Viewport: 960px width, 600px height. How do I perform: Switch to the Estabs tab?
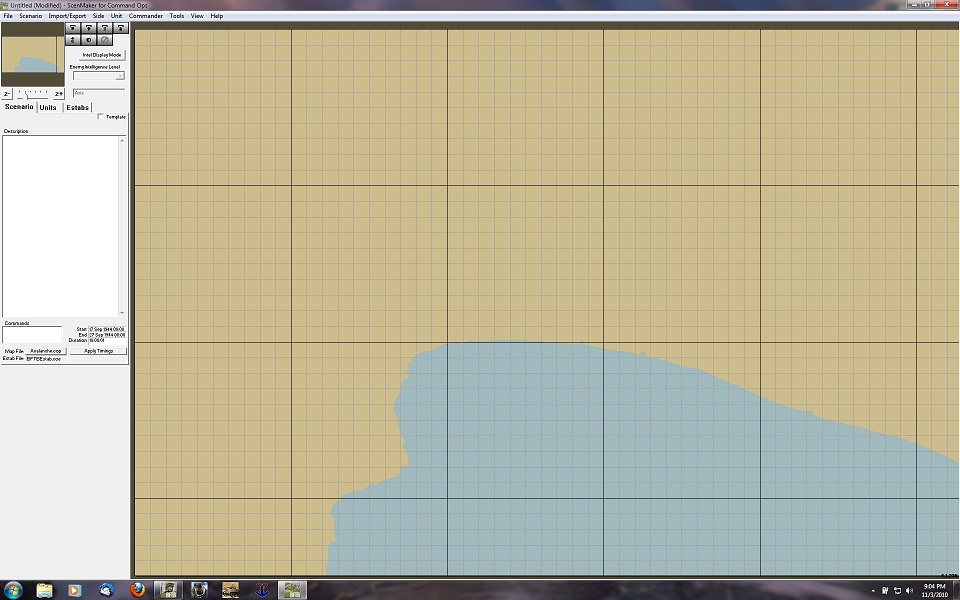tap(77, 107)
